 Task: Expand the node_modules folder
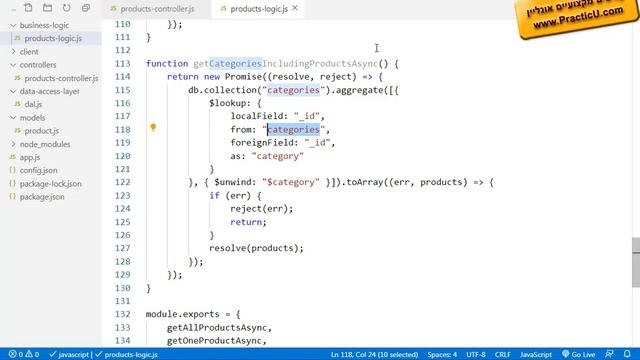(x=45, y=144)
